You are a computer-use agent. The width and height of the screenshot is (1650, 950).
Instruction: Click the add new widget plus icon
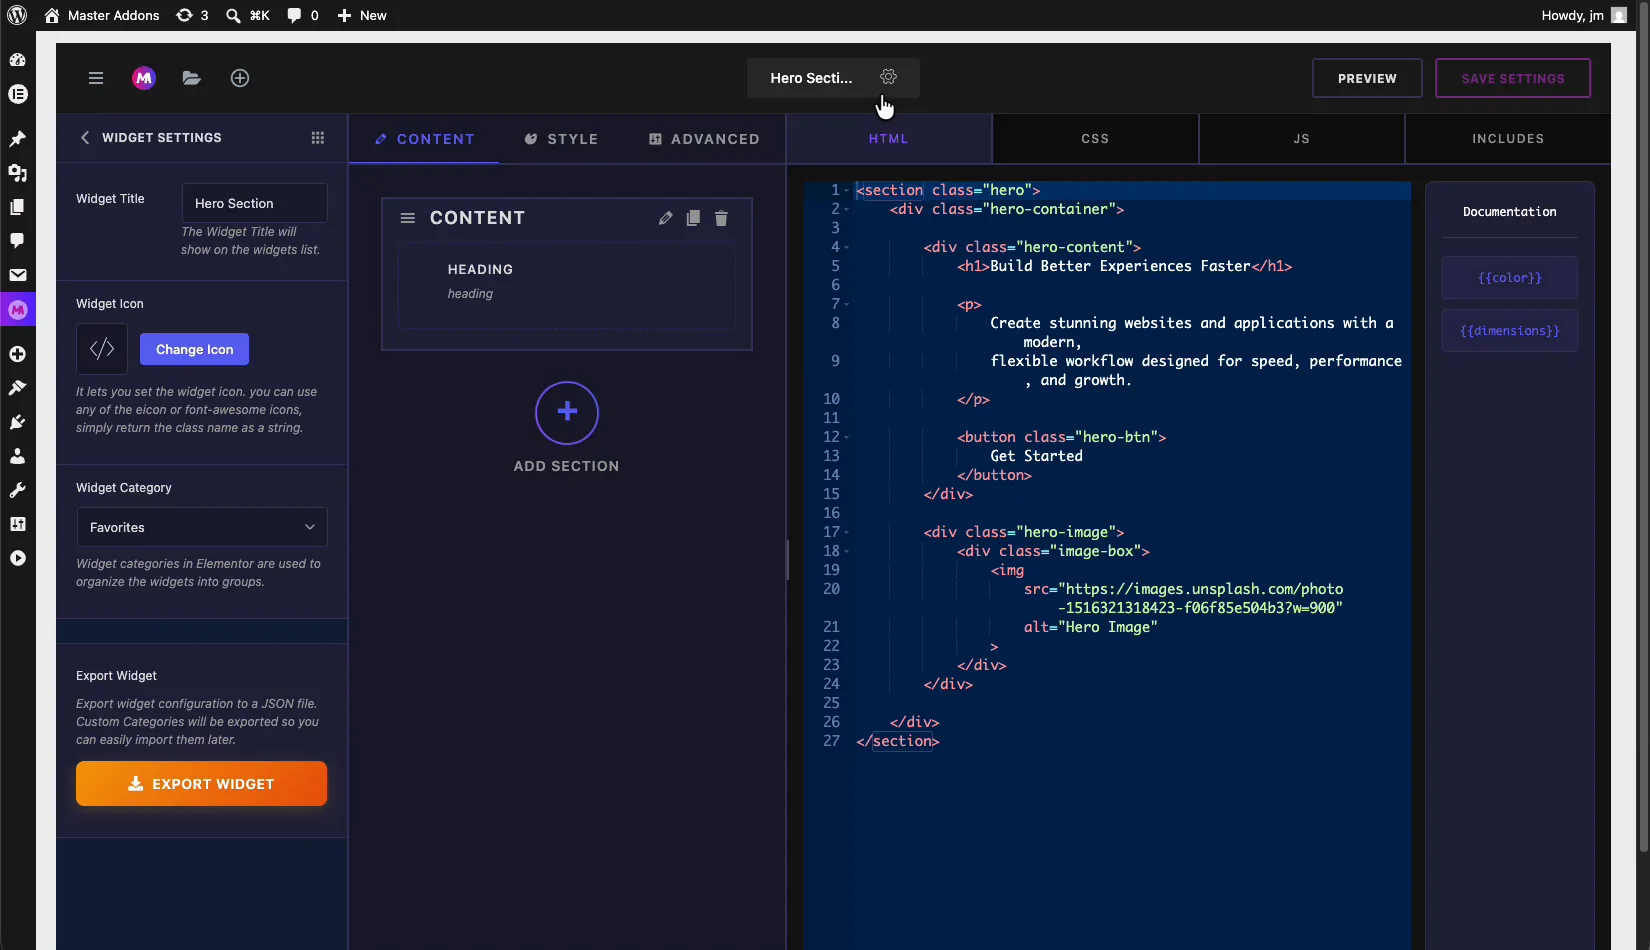click(x=240, y=78)
